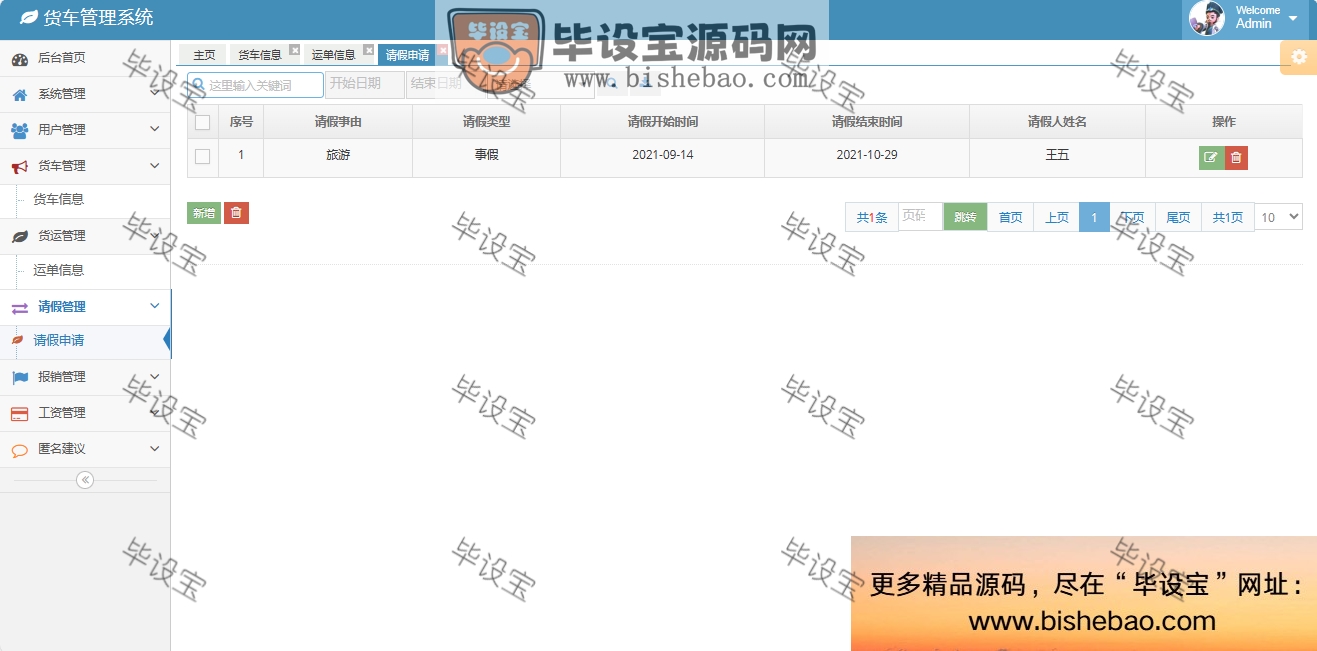Open the page size dropdown showing 10
This screenshot has width=1317, height=651.
(1279, 217)
